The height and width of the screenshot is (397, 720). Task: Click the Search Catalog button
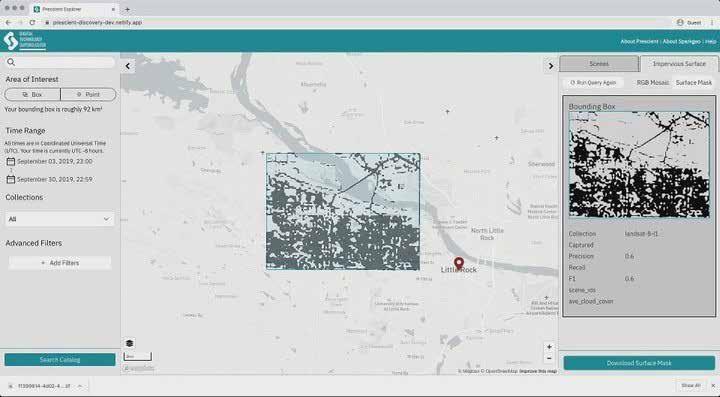(60, 360)
